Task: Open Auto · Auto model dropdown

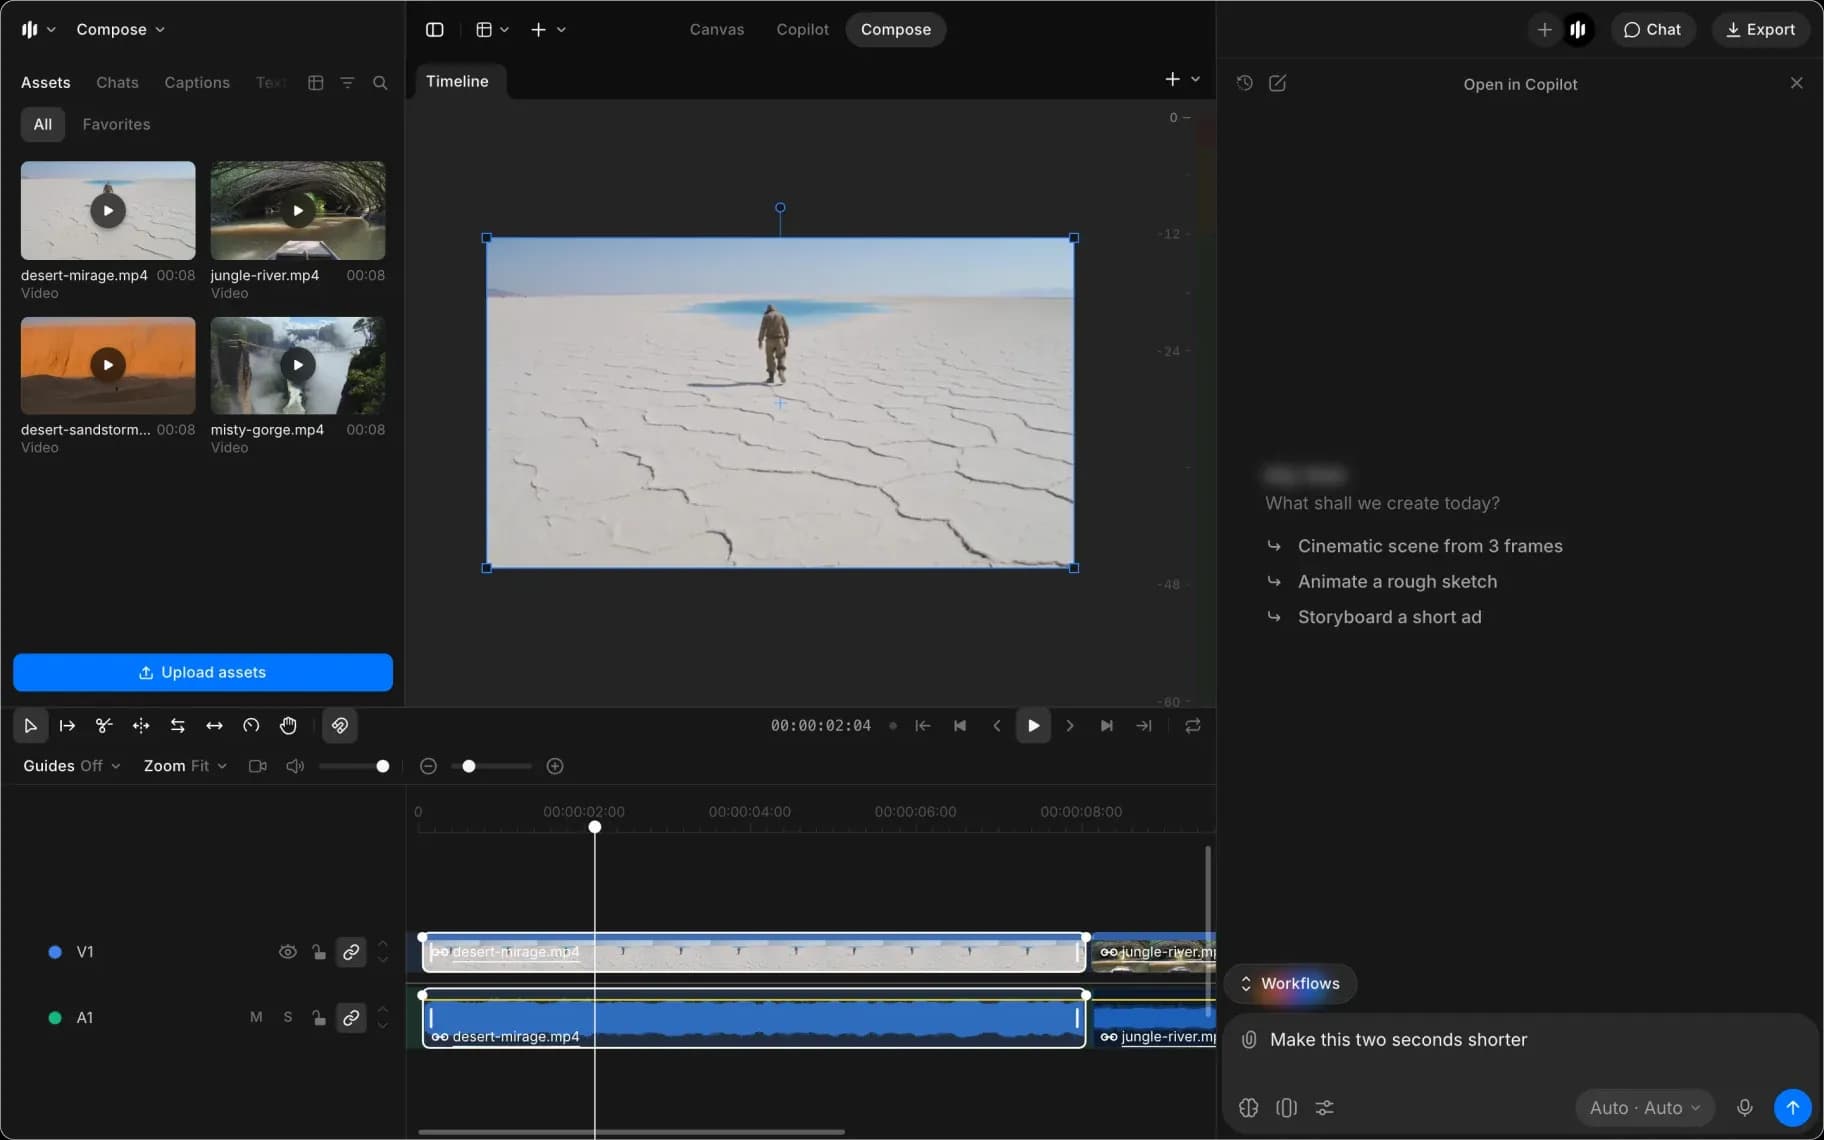Action: pos(1645,1108)
